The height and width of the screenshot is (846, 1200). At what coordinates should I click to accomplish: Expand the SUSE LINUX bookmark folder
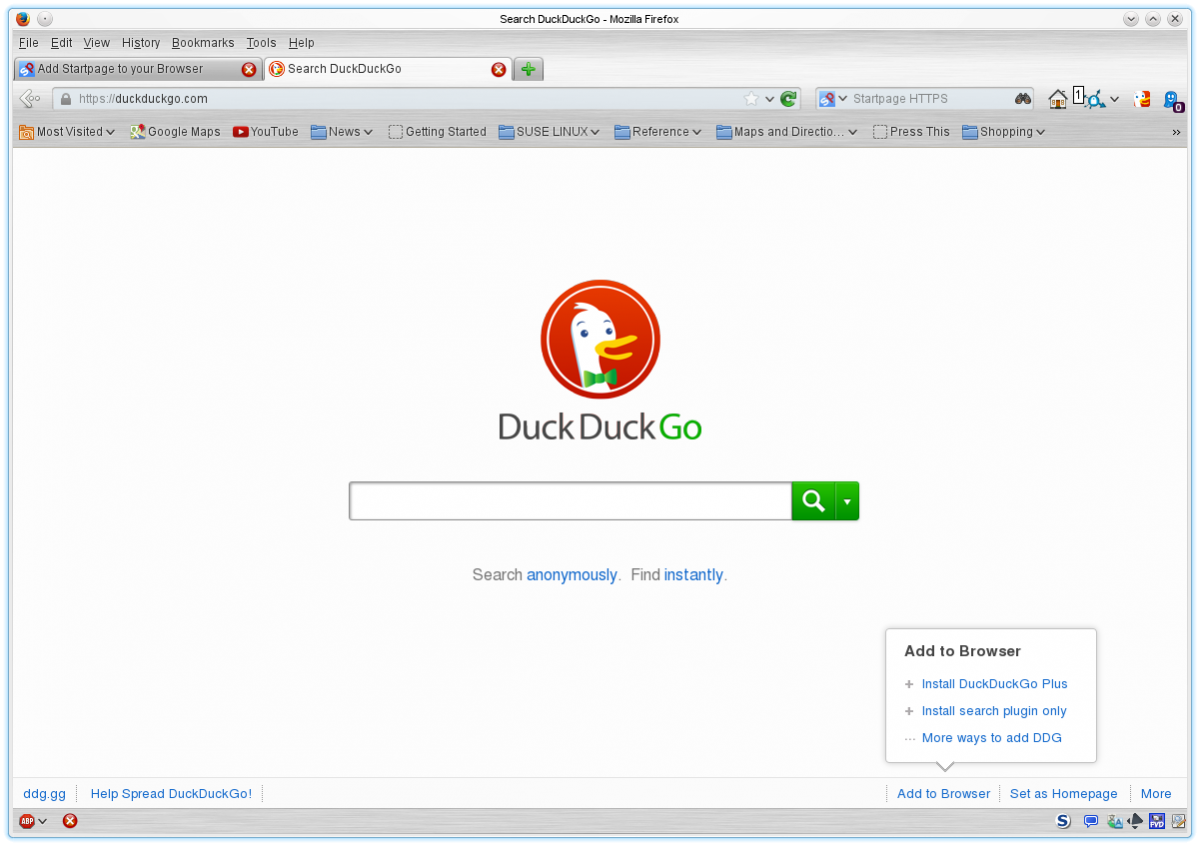click(x=549, y=131)
